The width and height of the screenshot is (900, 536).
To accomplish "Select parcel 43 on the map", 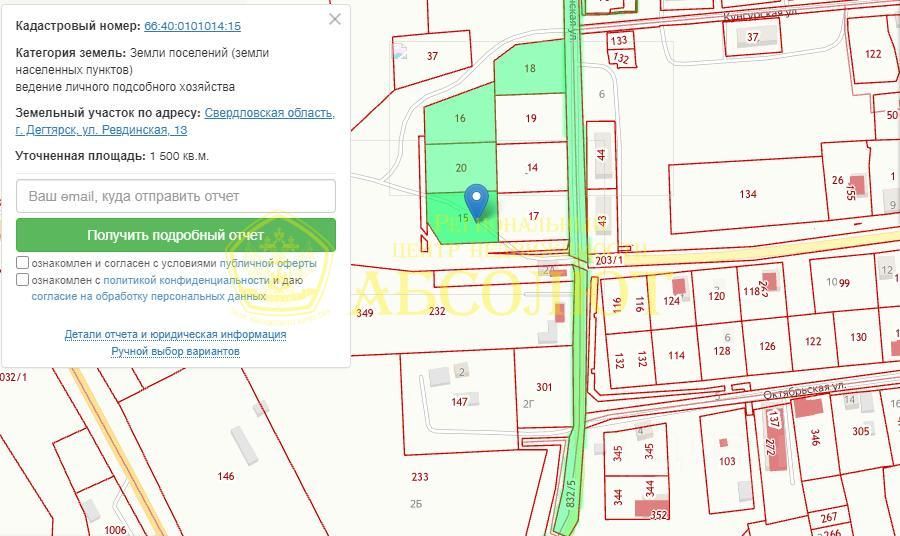I will 602,220.
